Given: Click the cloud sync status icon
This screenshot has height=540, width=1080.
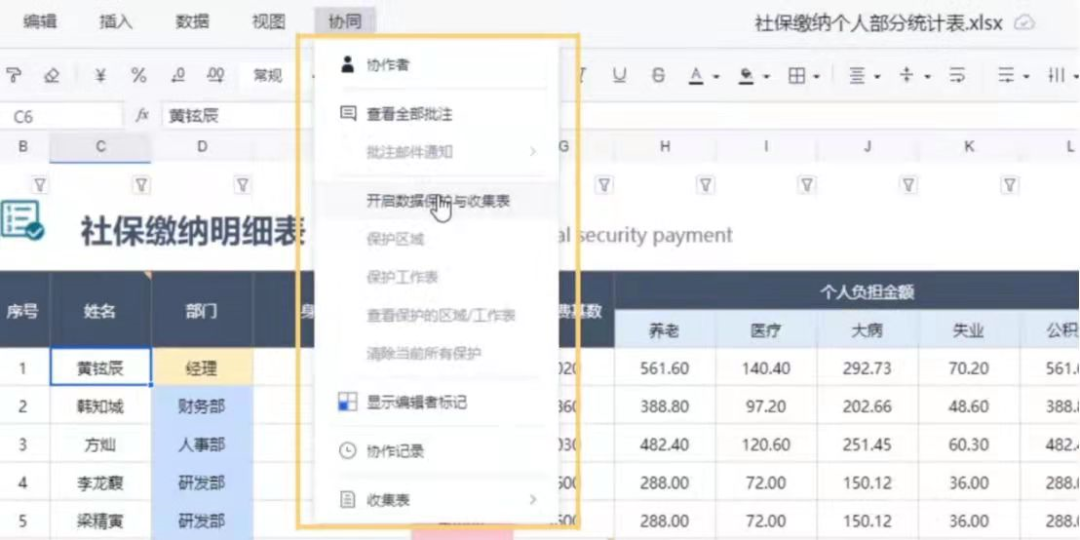Looking at the screenshot, I should tap(1024, 23).
